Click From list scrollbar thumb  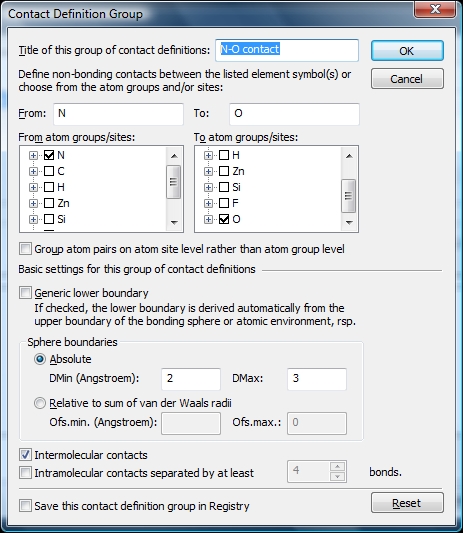[174, 182]
